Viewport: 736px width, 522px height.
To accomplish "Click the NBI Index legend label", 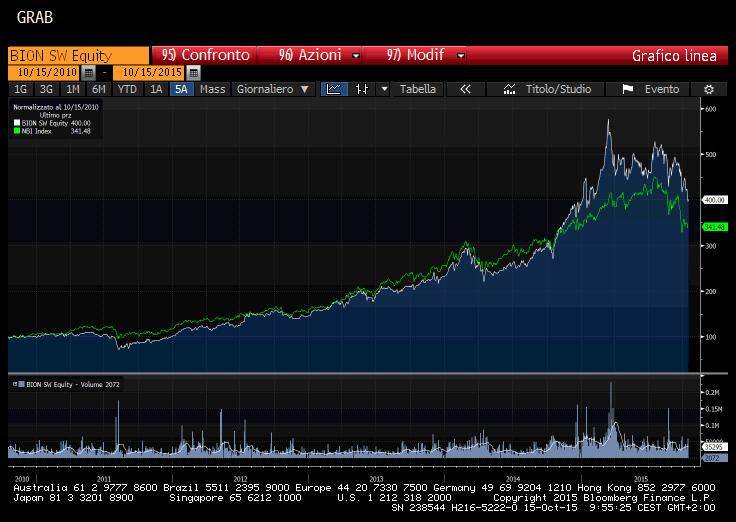I will coord(37,131).
